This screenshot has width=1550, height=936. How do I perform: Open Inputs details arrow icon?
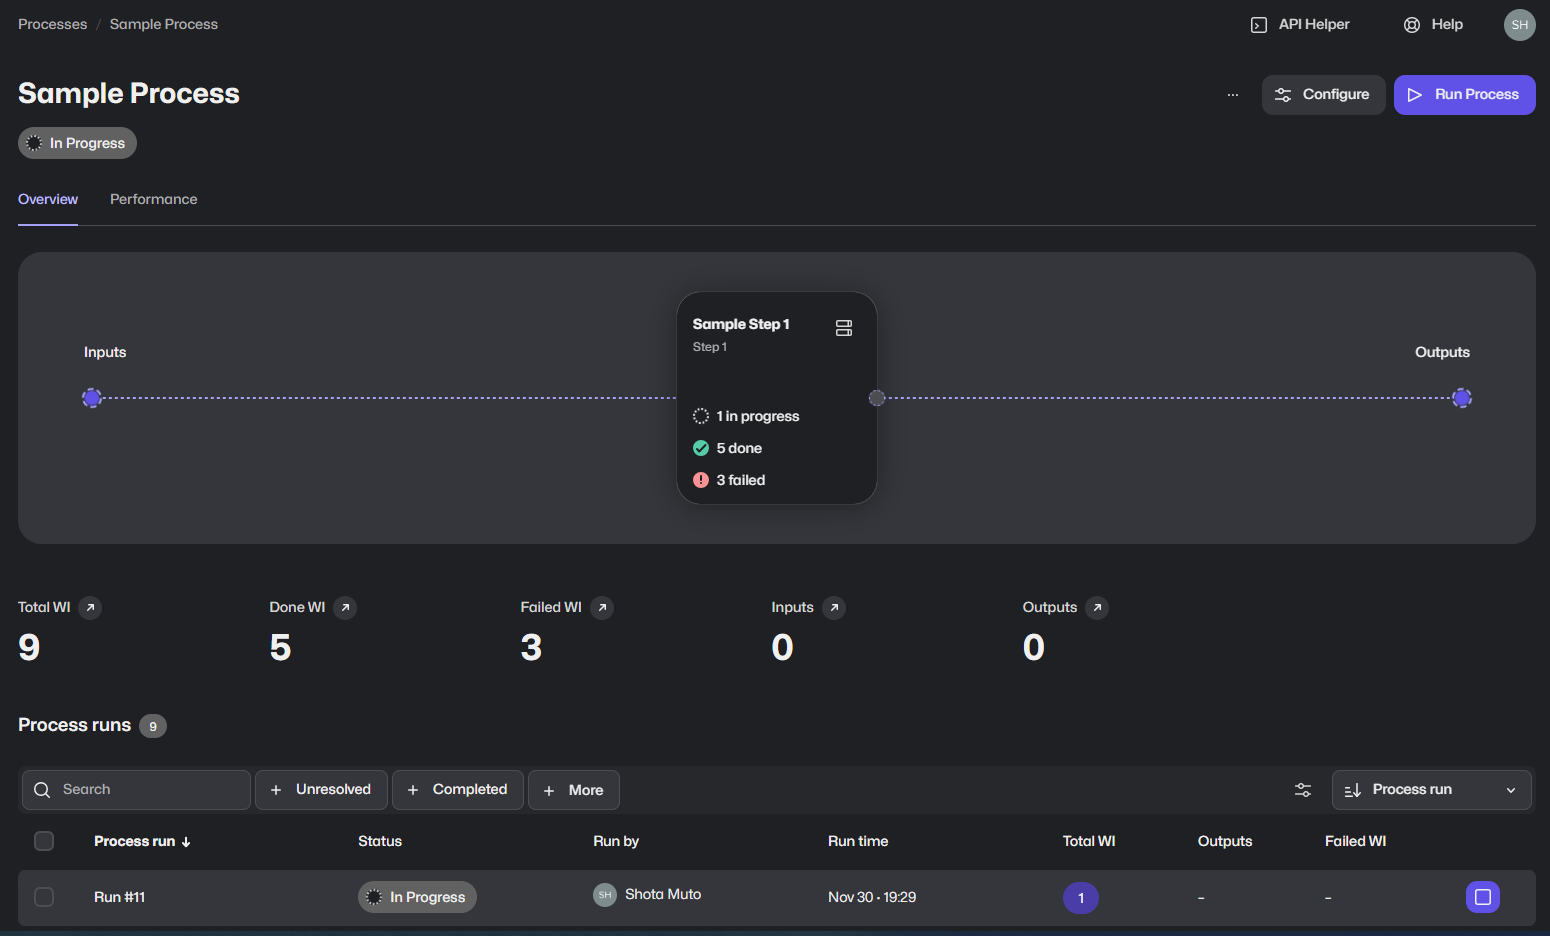(834, 608)
